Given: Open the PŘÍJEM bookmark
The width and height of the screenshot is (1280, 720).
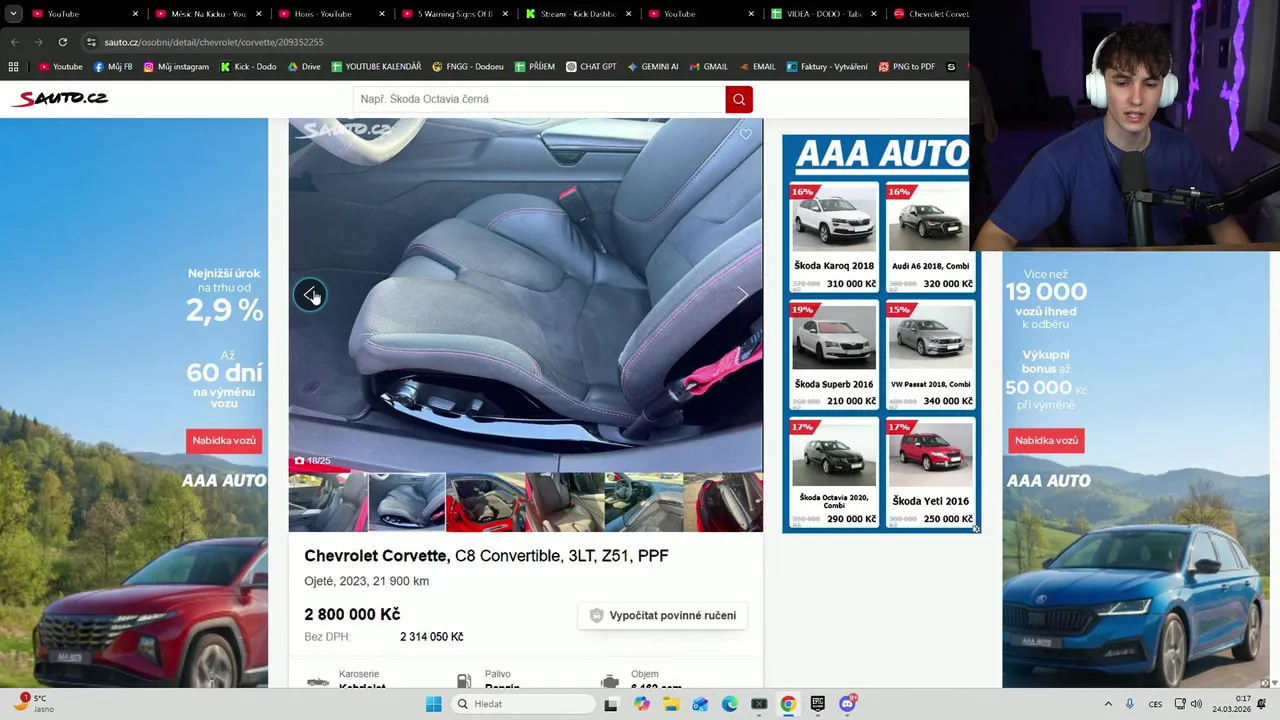Looking at the screenshot, I should pyautogui.click(x=535, y=67).
